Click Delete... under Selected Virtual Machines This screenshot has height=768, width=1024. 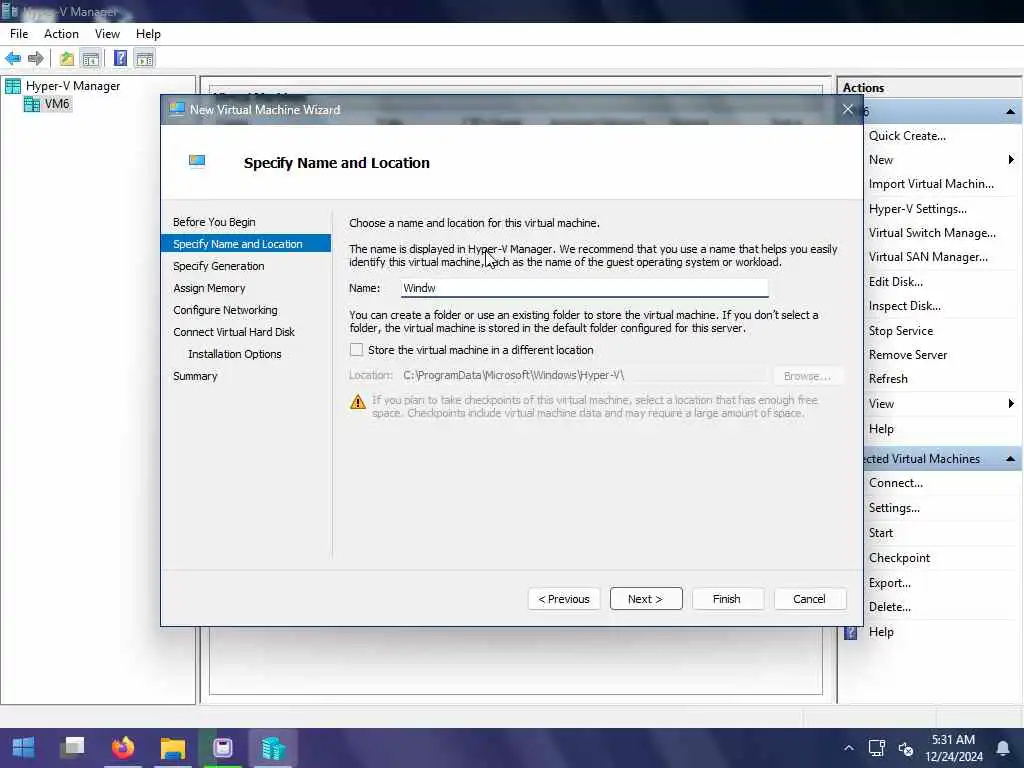(x=889, y=607)
